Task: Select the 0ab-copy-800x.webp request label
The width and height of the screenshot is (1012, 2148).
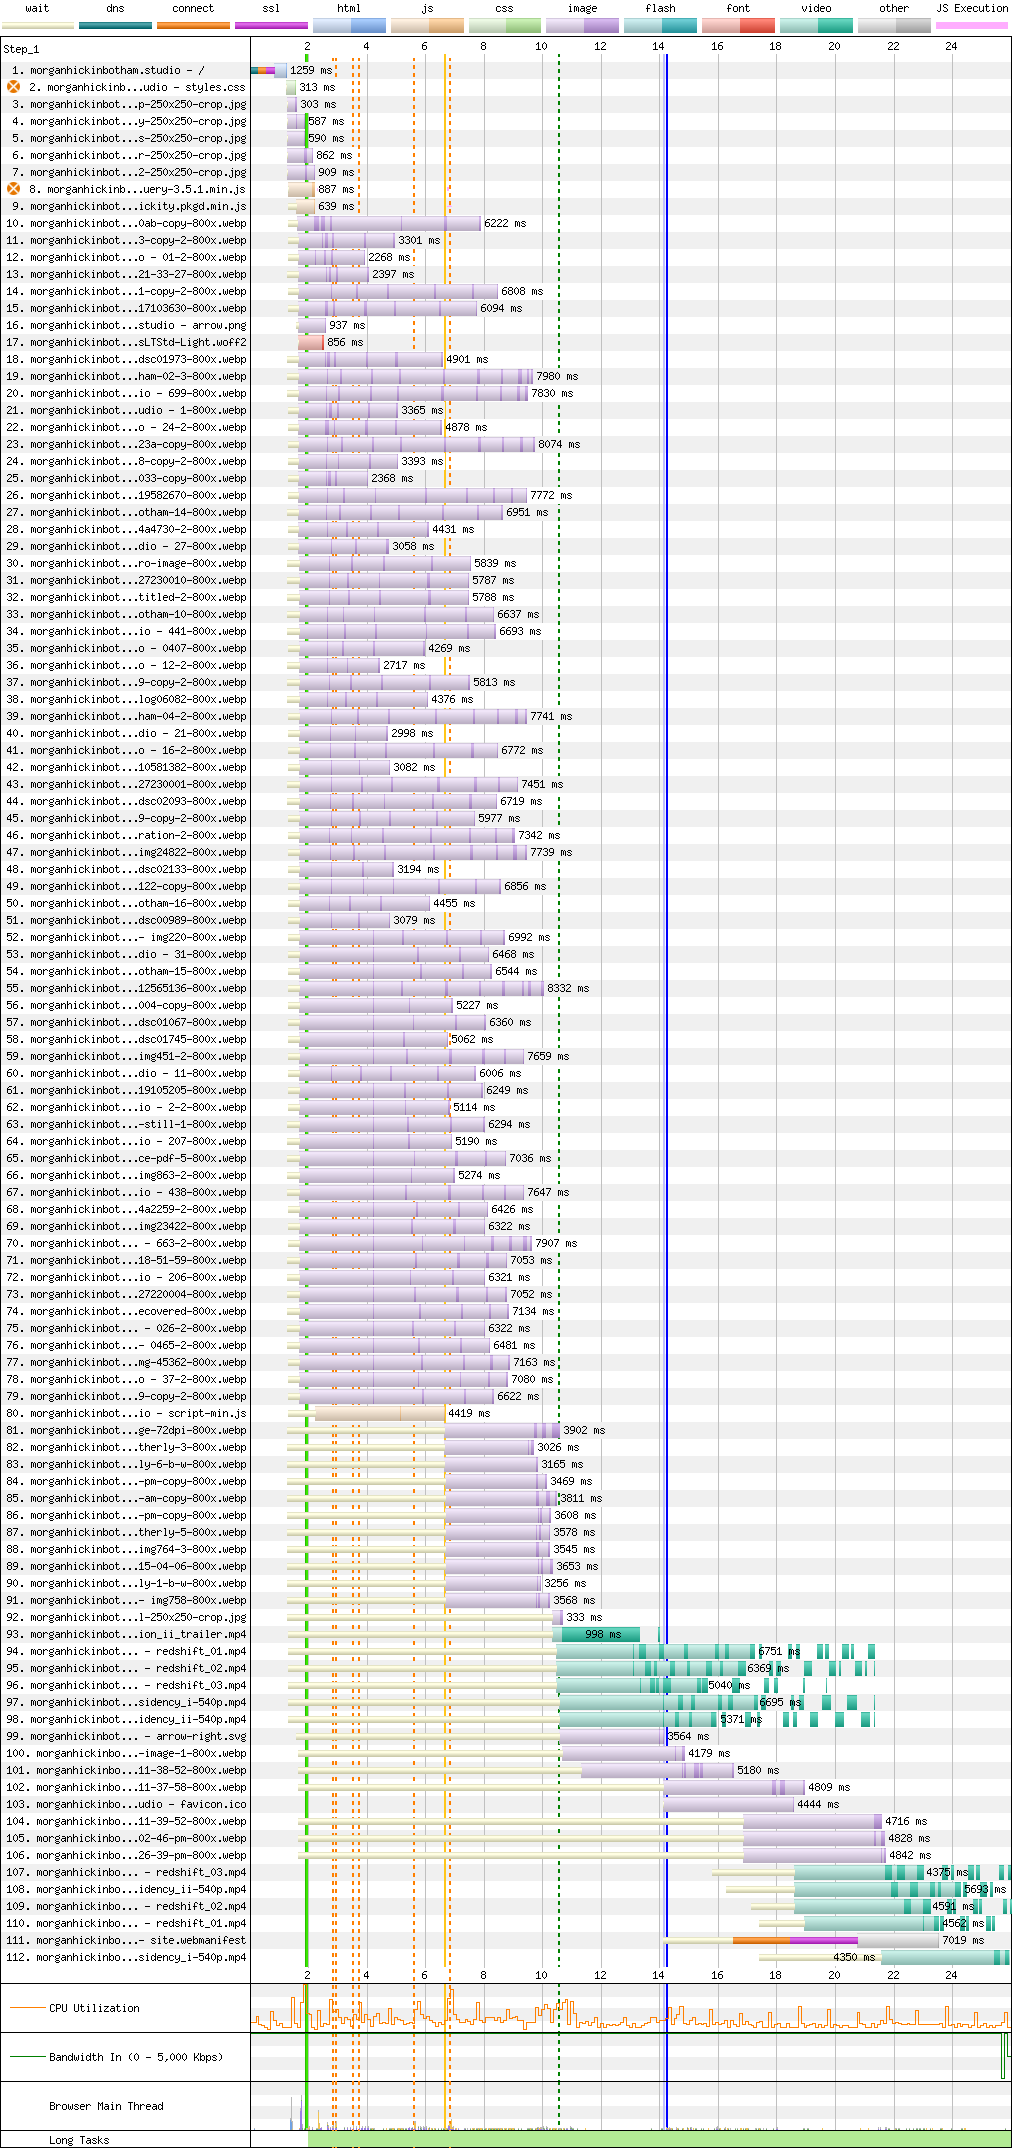Action: [x=126, y=224]
